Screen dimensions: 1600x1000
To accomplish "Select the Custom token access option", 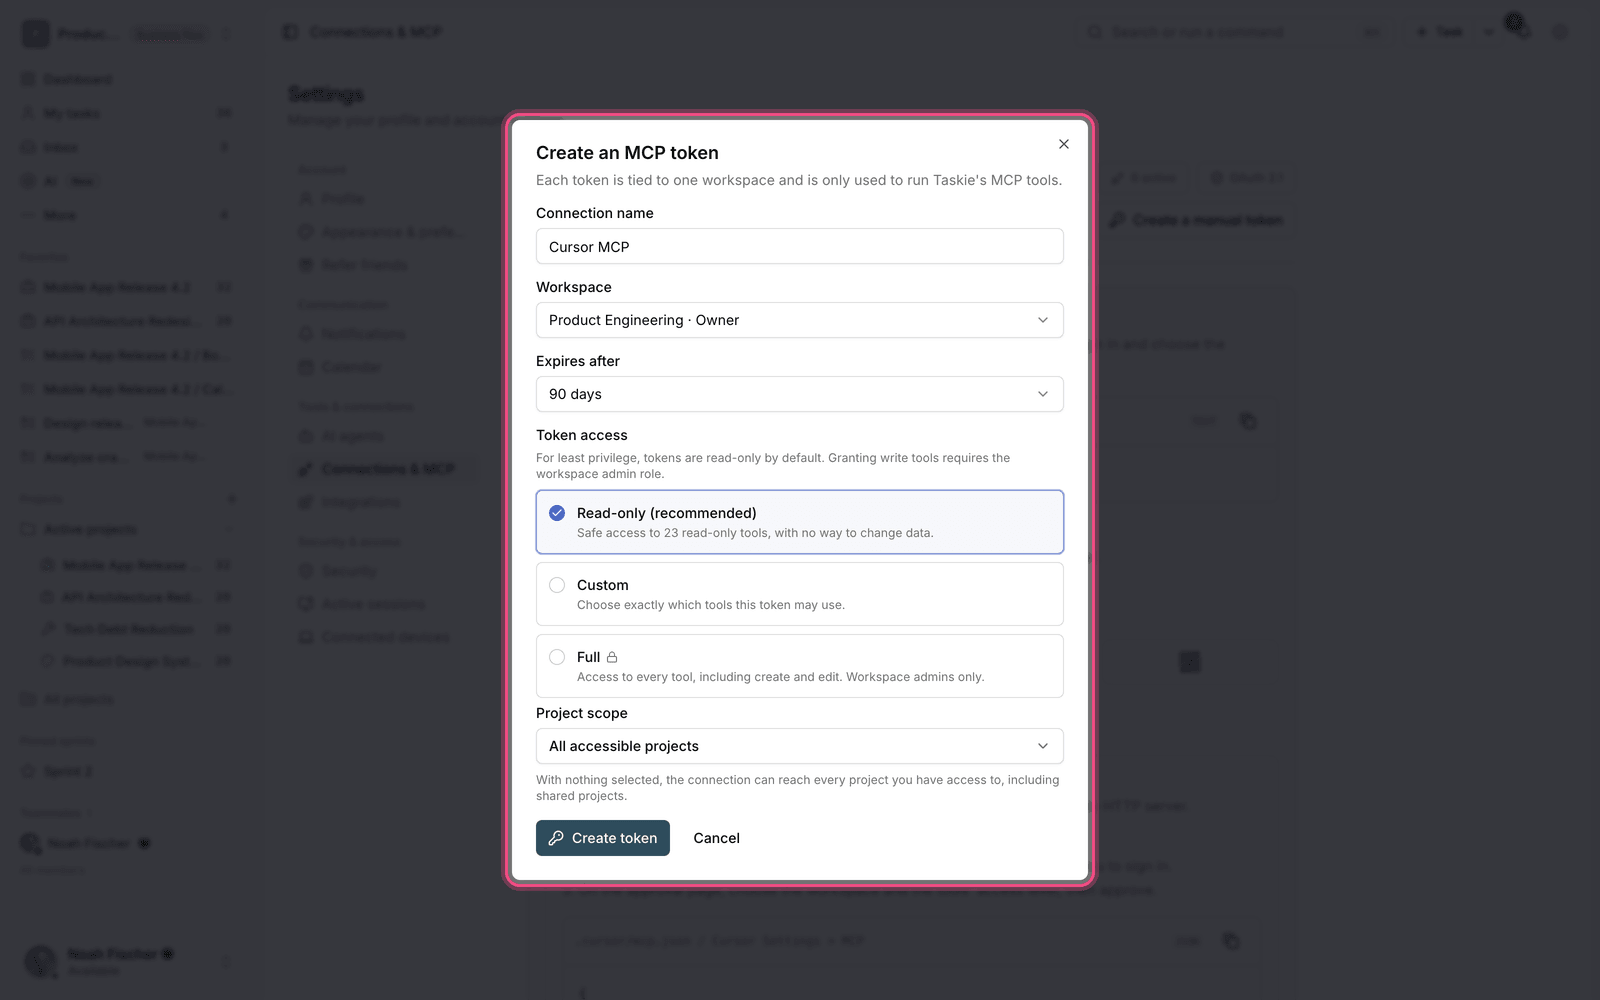I will coord(799,594).
